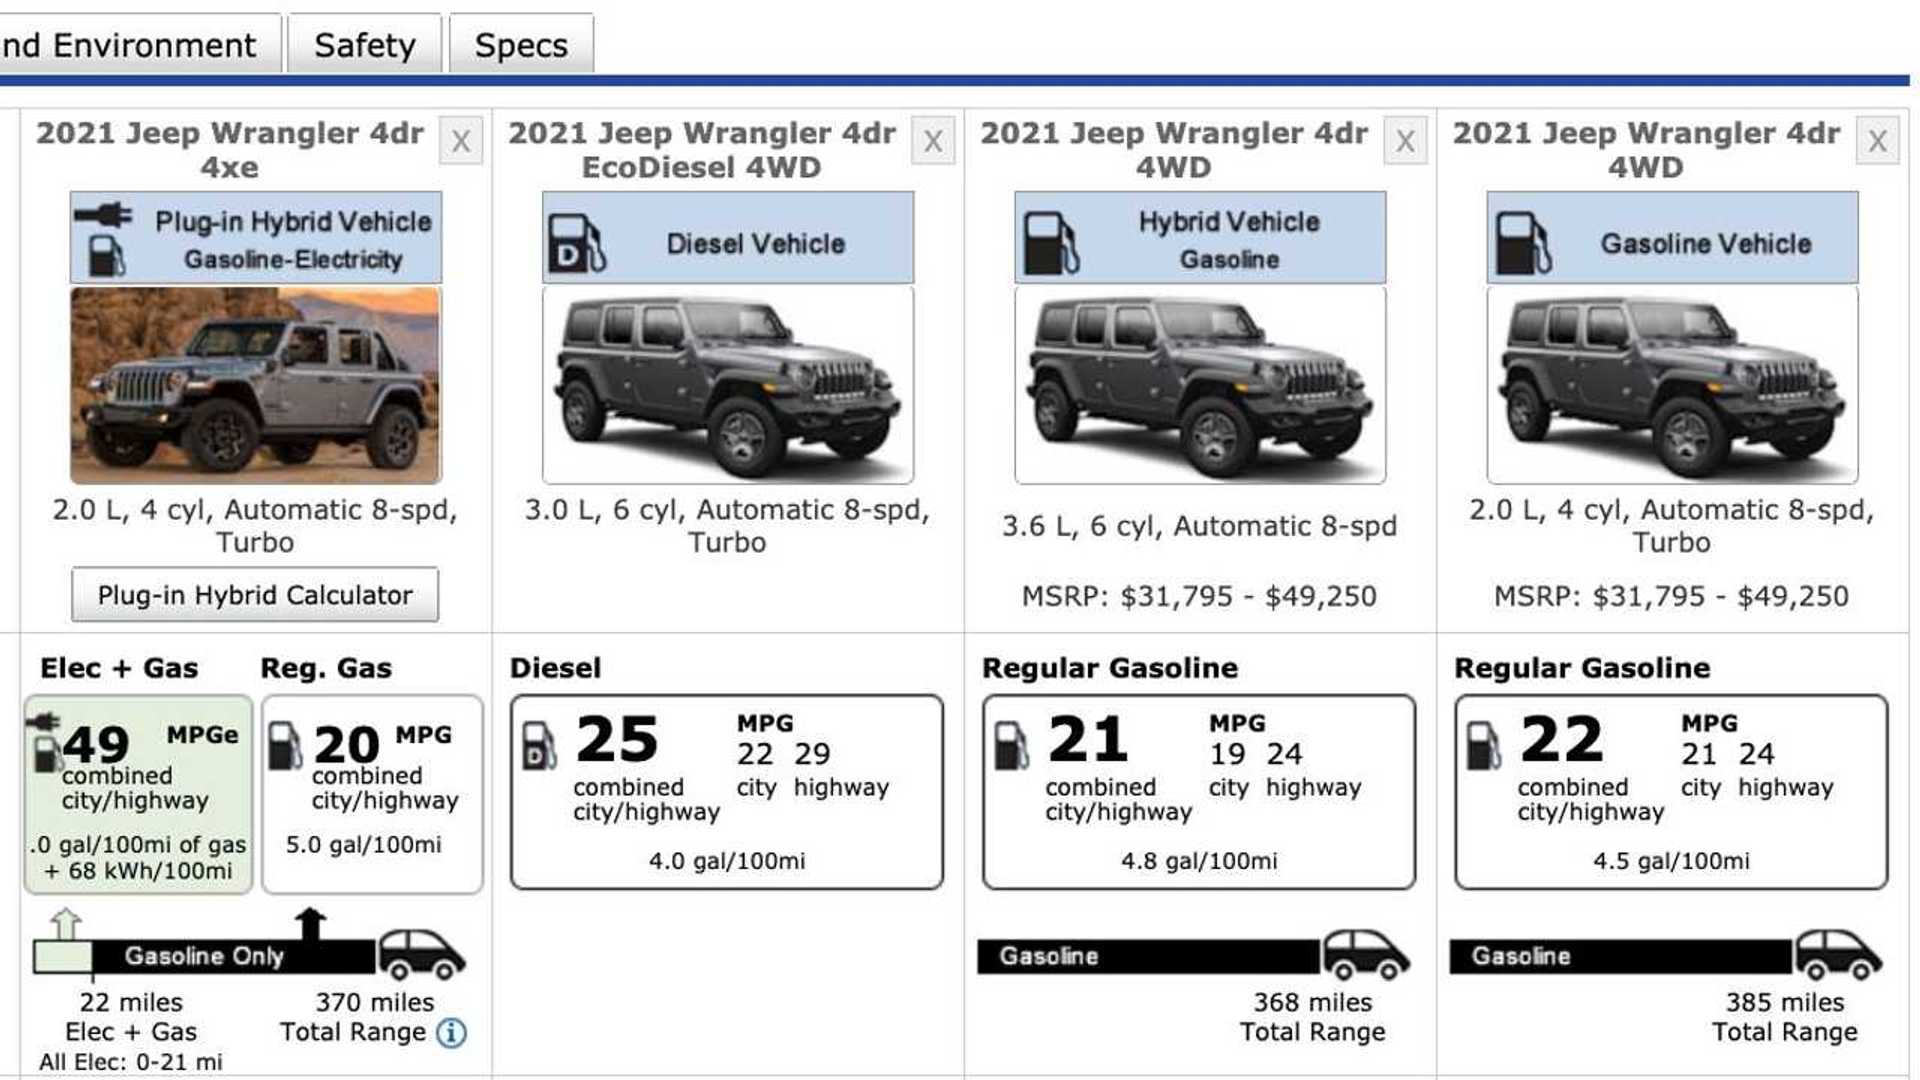Close the EcoDiesel 4WD comparison card
This screenshot has width=1920, height=1080.
point(934,142)
